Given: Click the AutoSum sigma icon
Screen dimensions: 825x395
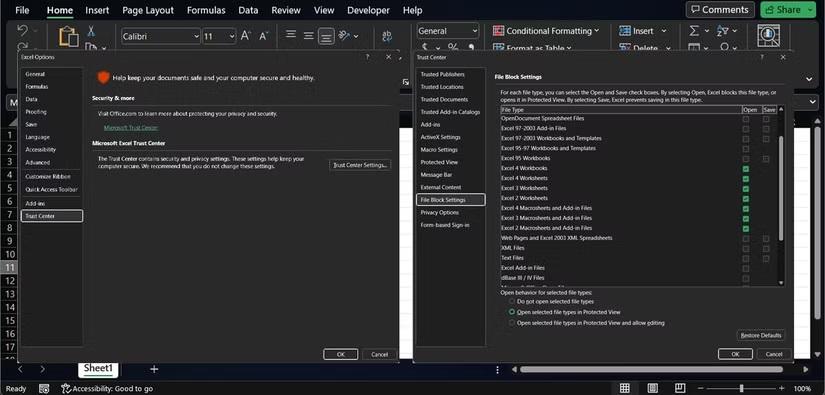Looking at the screenshot, I should coord(694,31).
